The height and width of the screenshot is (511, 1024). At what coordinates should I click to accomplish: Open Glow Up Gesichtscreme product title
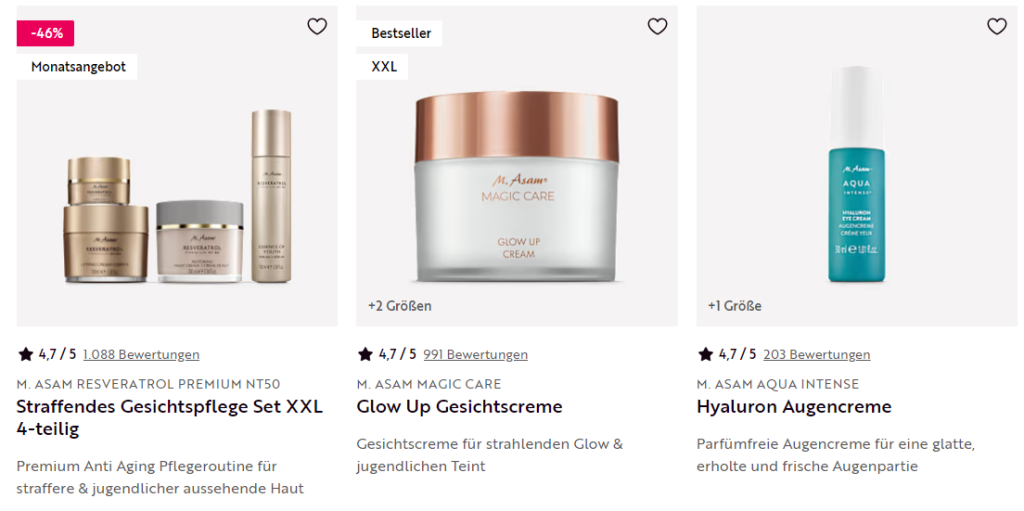(x=459, y=406)
